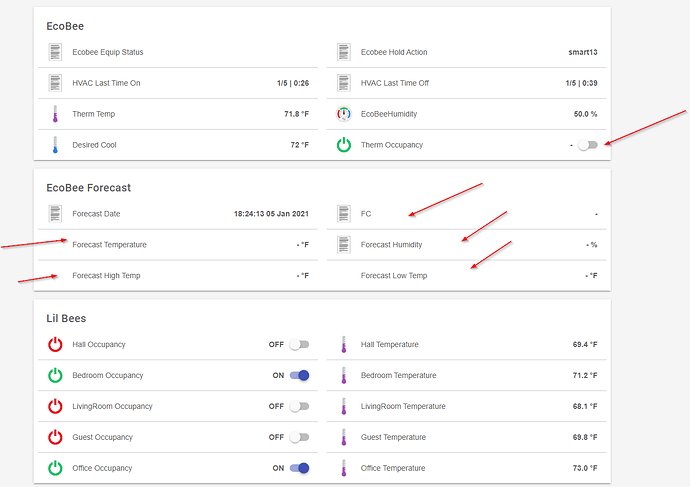Click the Bedroom Occupancy label
This screenshot has width=690, height=487.
pyautogui.click(x=108, y=375)
